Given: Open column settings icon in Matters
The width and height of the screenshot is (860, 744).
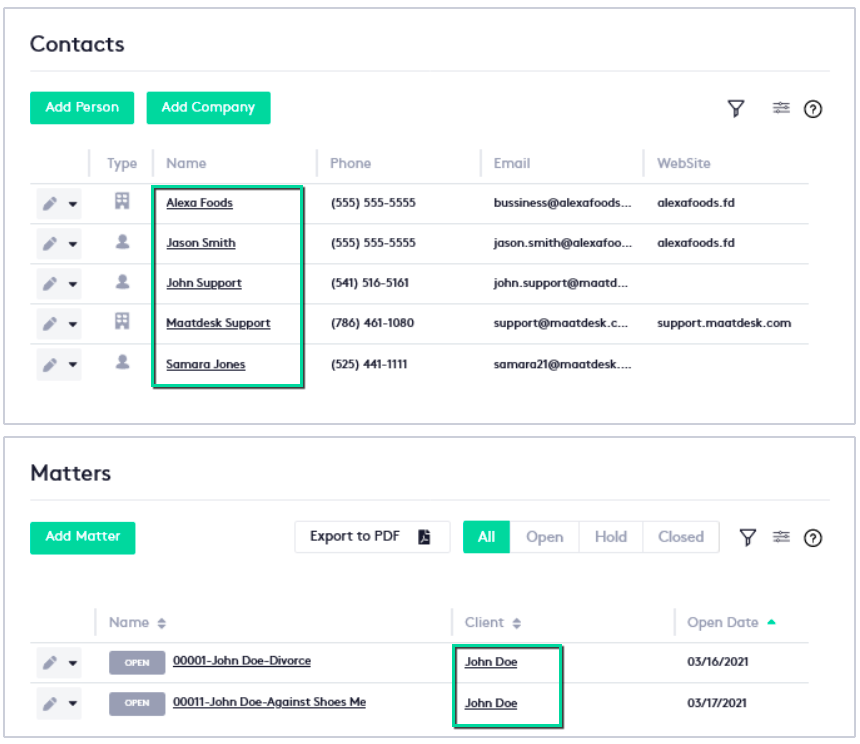Looking at the screenshot, I should pyautogui.click(x=781, y=537).
